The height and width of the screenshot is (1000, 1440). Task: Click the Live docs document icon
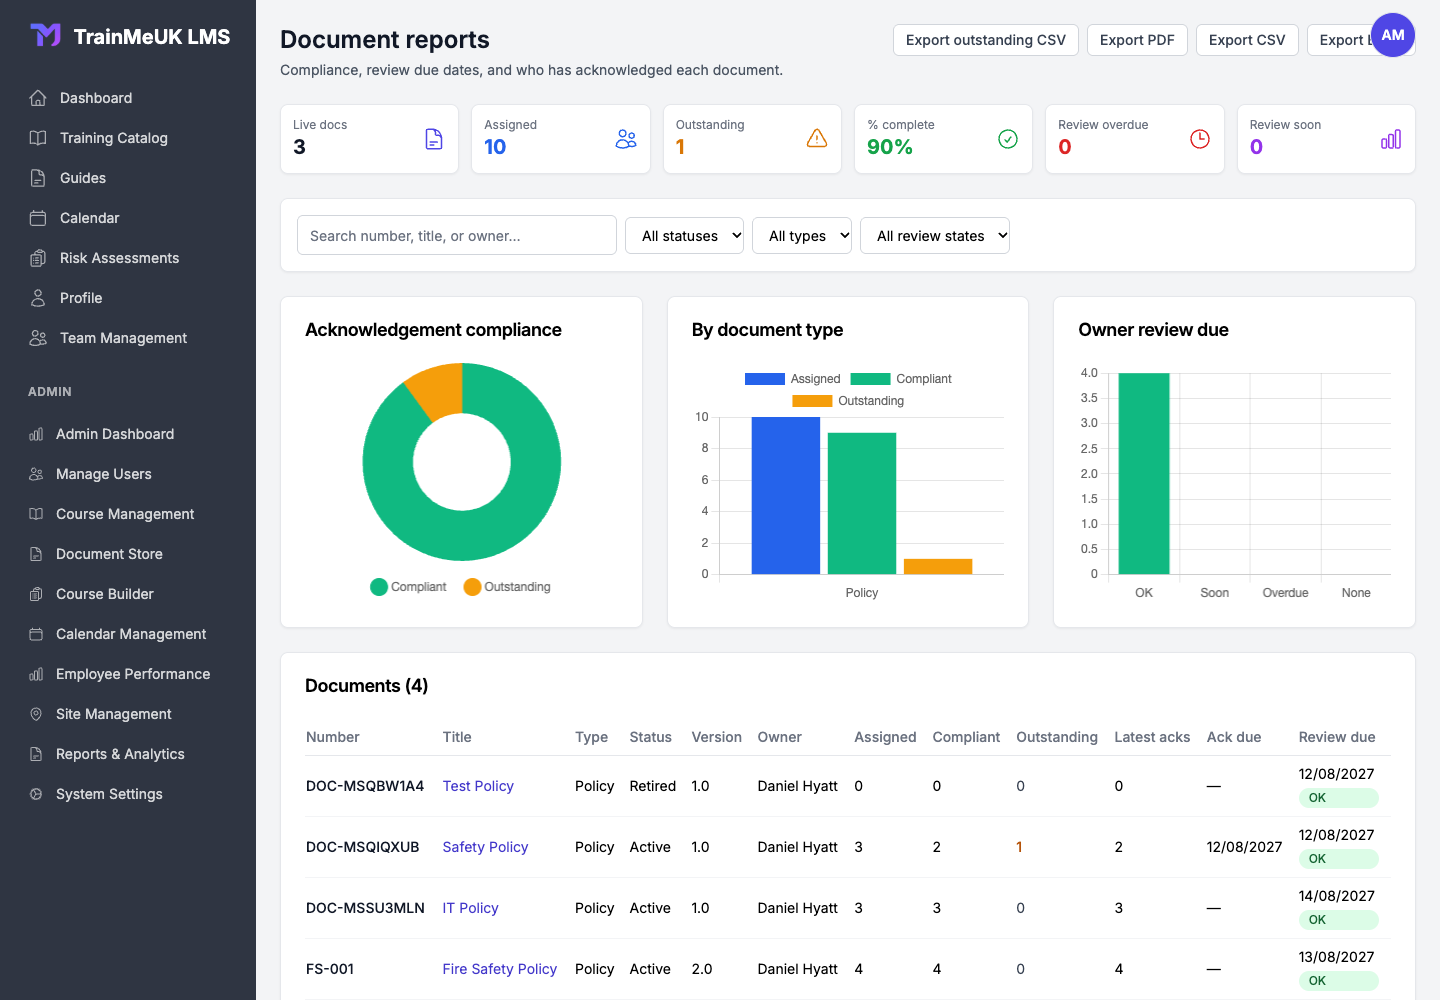pyautogui.click(x=434, y=139)
